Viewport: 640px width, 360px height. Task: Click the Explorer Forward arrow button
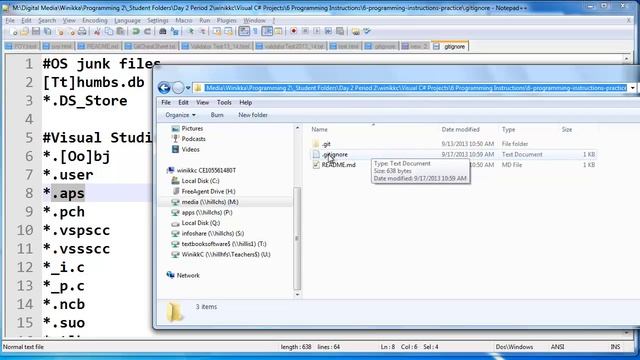(x=178, y=88)
